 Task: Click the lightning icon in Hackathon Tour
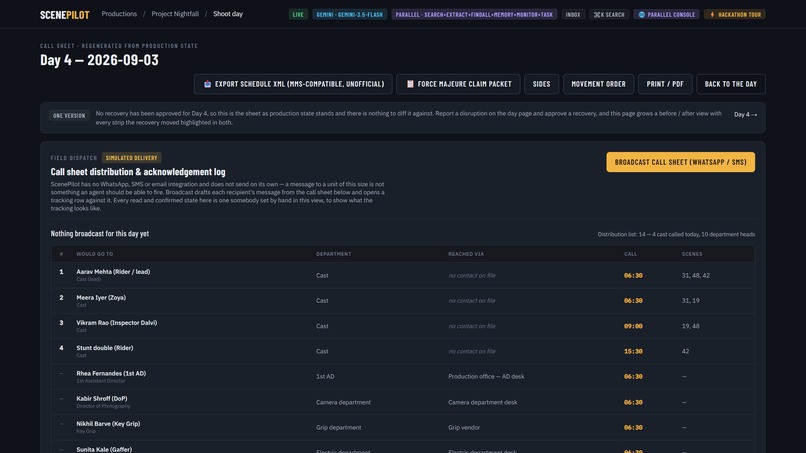(712, 14)
